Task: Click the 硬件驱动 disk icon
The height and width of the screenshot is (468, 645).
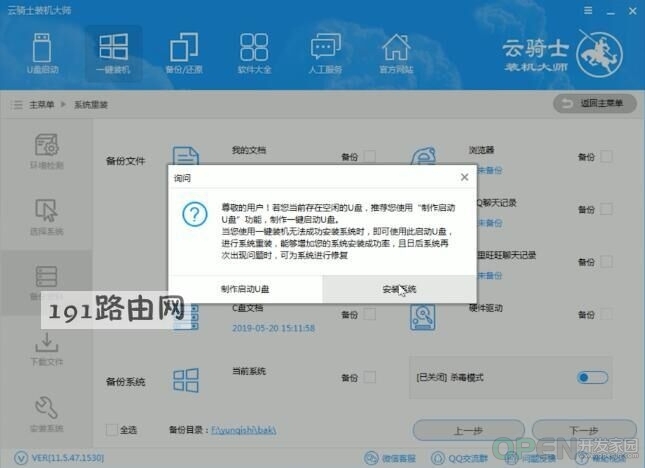Action: click(x=422, y=317)
